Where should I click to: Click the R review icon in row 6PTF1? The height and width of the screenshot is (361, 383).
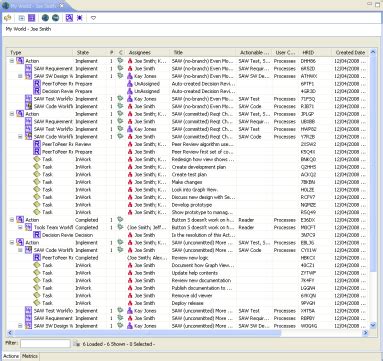(37, 84)
